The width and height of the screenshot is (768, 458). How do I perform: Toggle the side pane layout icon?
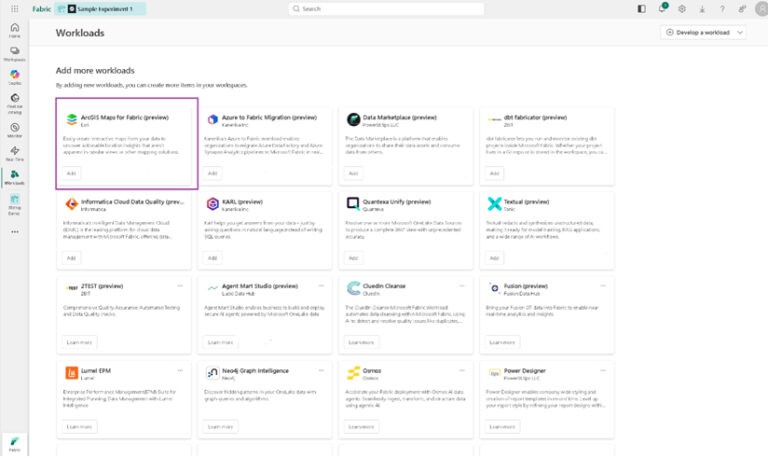(641, 8)
